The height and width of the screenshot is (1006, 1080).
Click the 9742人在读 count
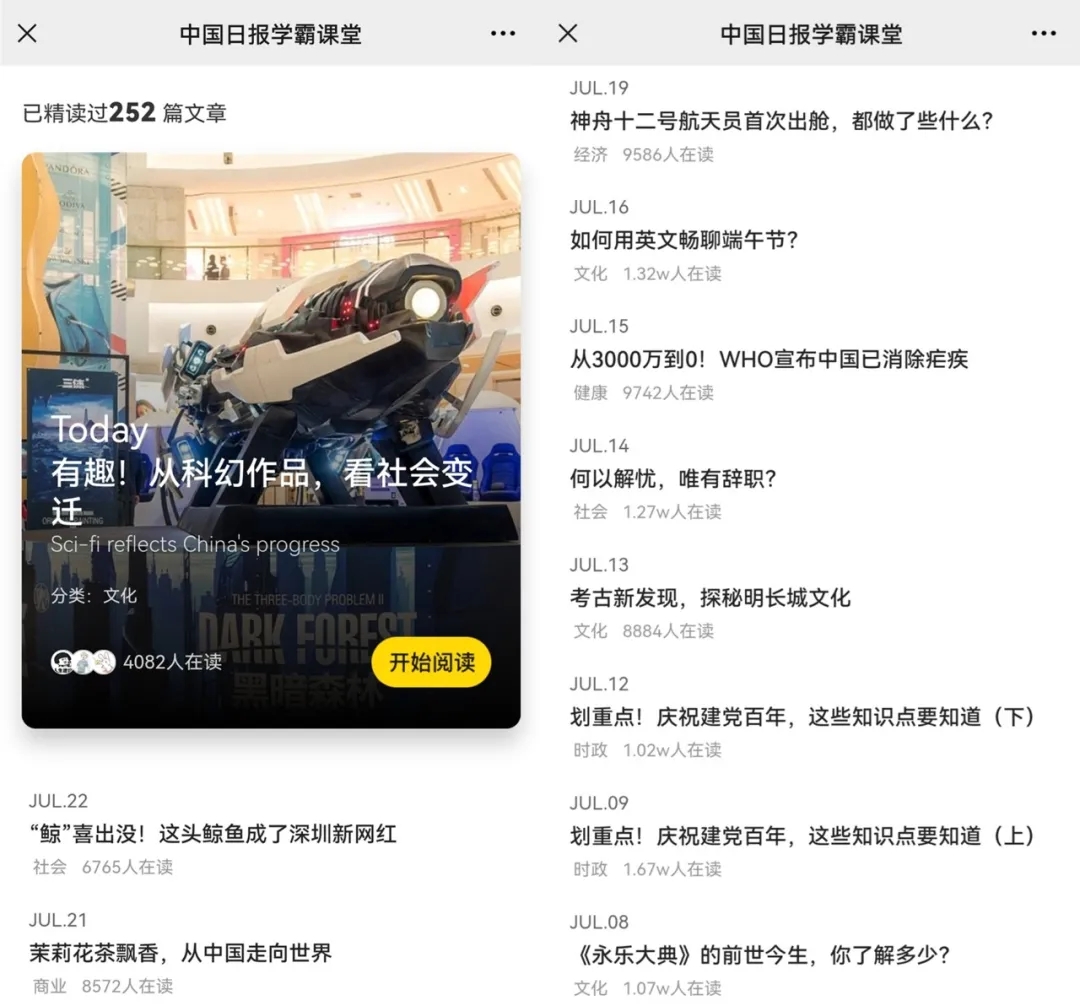coord(668,392)
